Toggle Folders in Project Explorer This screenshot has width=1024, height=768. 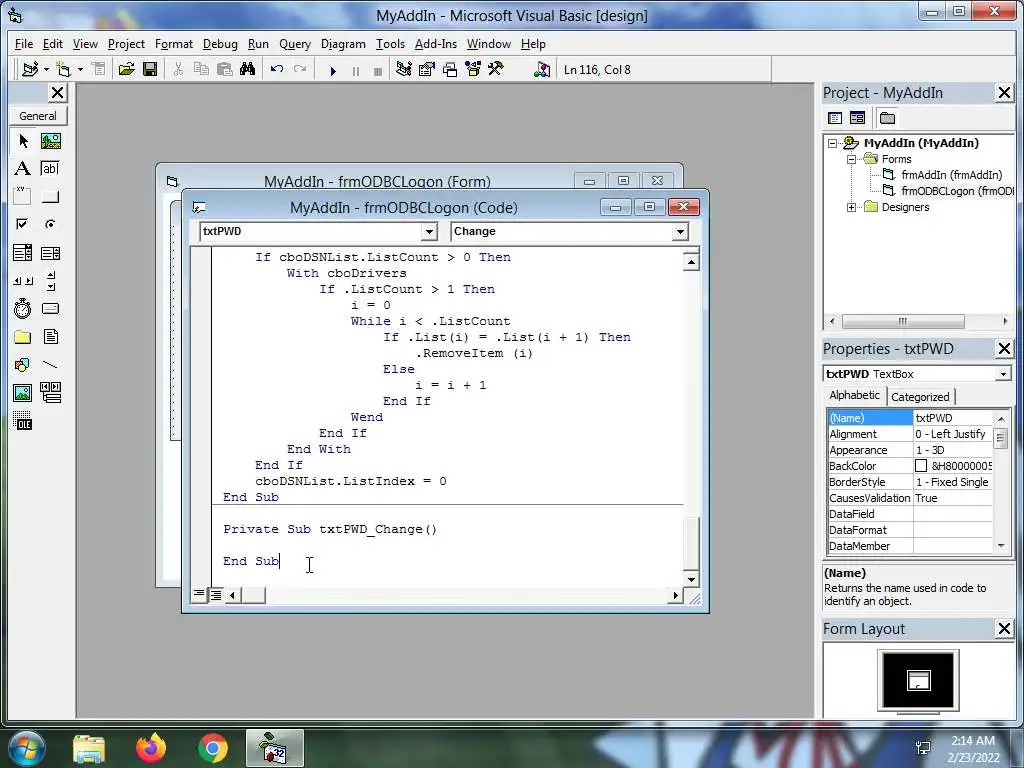coord(887,118)
